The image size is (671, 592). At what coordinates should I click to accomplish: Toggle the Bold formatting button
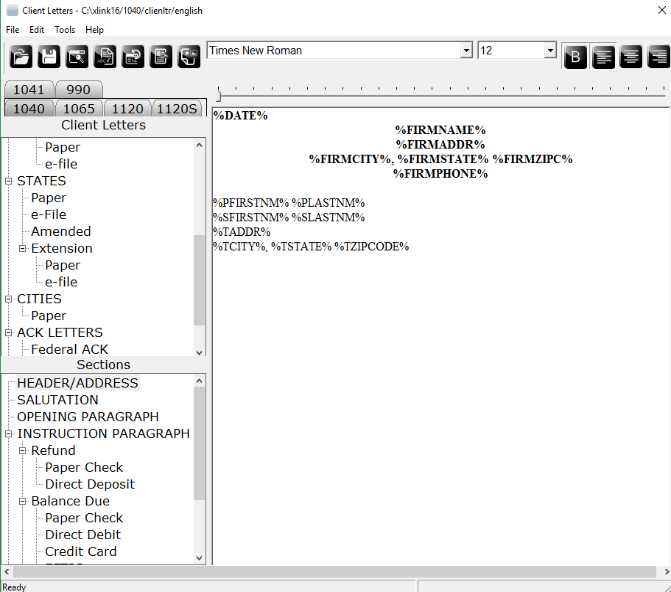(575, 57)
